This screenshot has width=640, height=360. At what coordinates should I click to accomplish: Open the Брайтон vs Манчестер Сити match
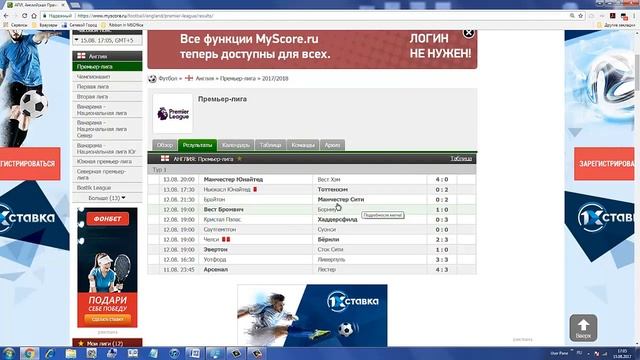pos(312,199)
